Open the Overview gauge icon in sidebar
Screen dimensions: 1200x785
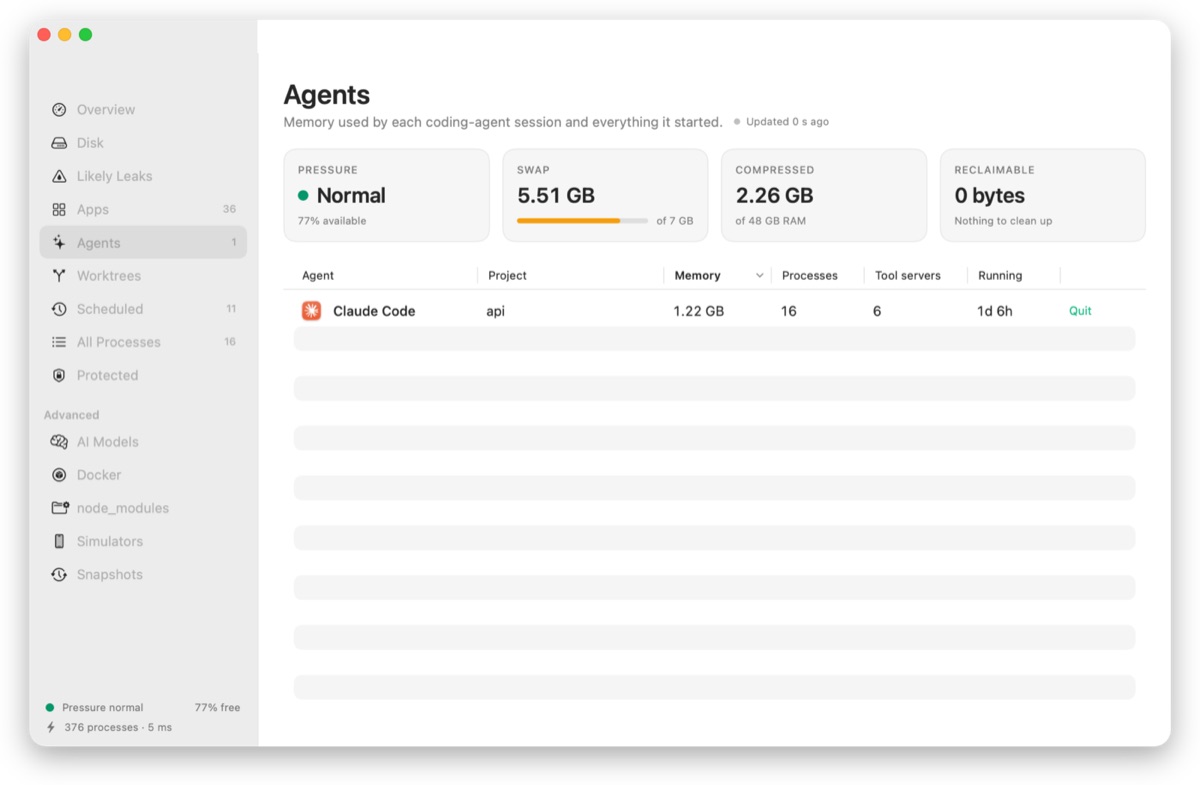pos(59,110)
